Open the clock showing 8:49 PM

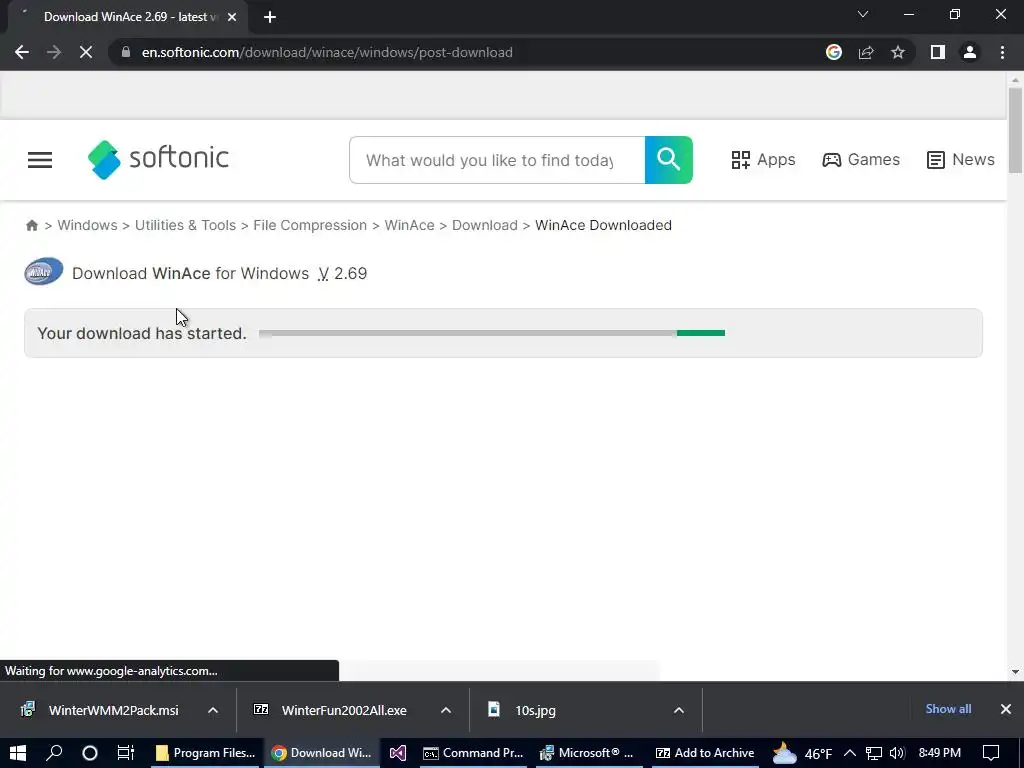click(x=940, y=753)
